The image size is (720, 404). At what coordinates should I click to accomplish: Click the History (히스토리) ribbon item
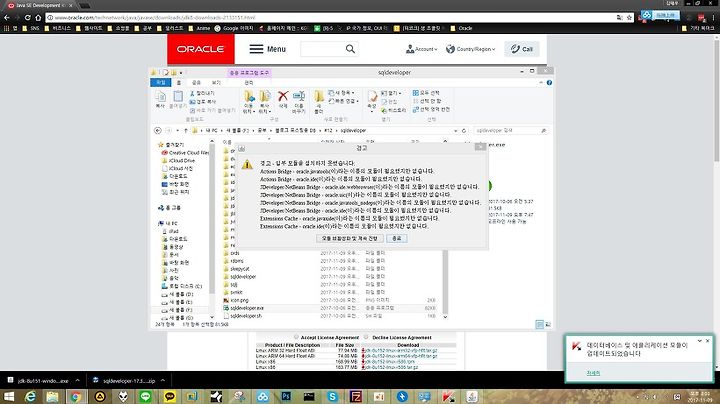coord(394,110)
